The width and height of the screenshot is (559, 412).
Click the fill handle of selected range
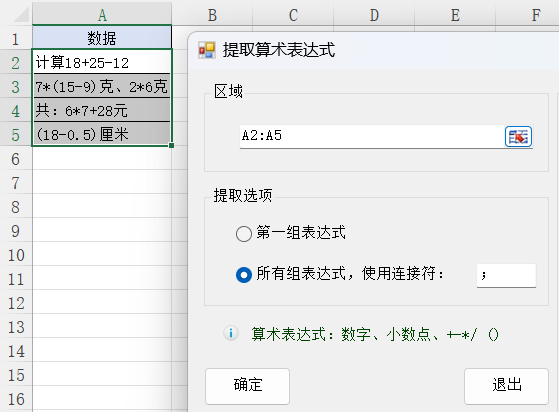(171, 145)
